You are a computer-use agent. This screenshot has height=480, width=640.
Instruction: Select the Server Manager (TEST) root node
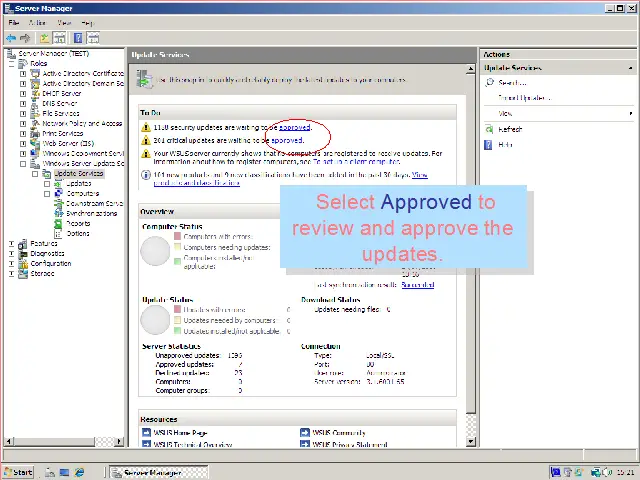(53, 53)
